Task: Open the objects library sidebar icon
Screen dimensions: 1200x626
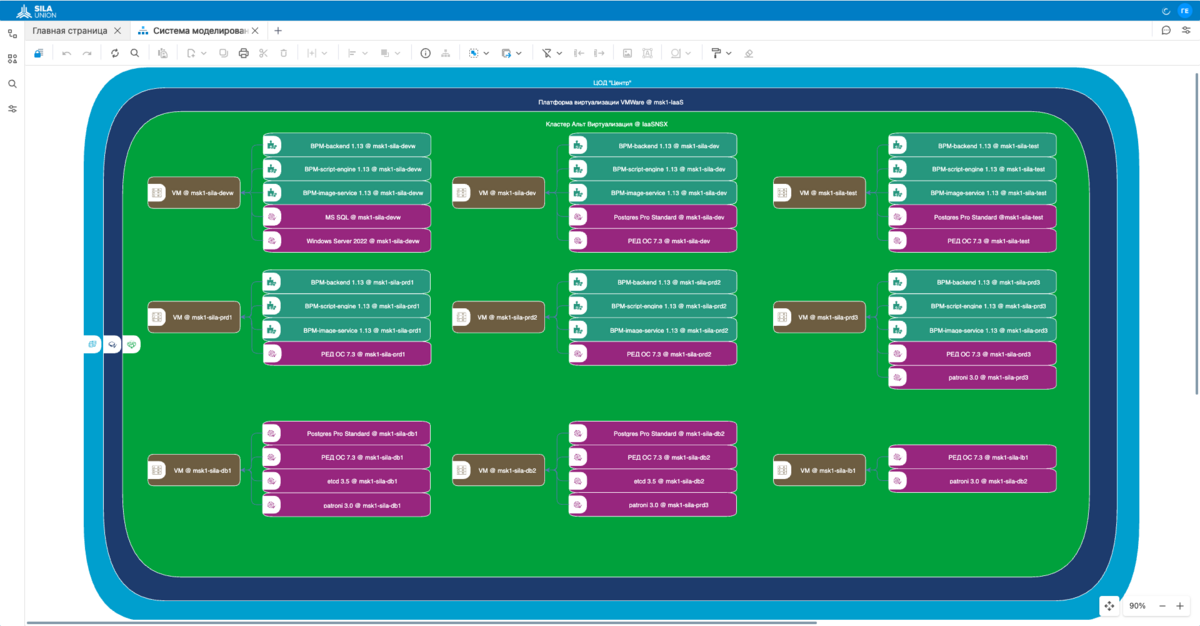Action: pos(13,58)
